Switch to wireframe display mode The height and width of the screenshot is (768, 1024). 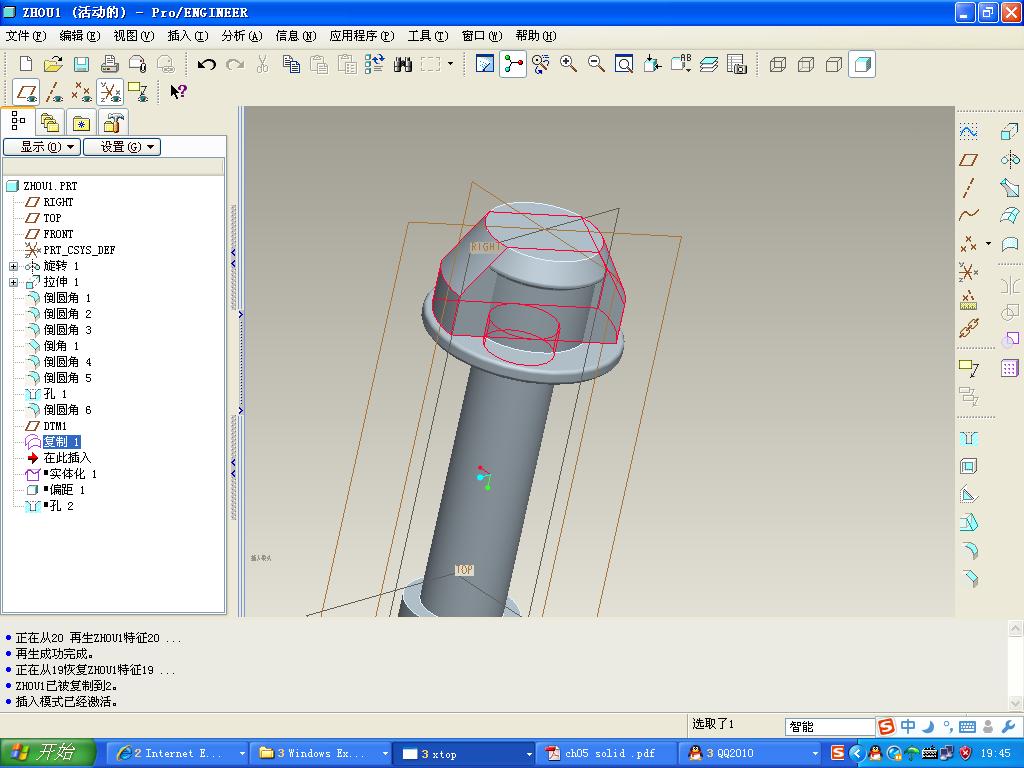(777, 64)
